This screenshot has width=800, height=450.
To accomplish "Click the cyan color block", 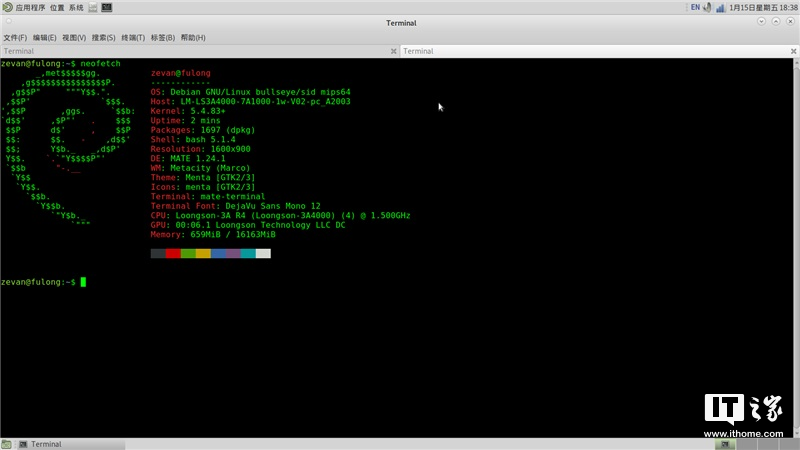I will 248,254.
